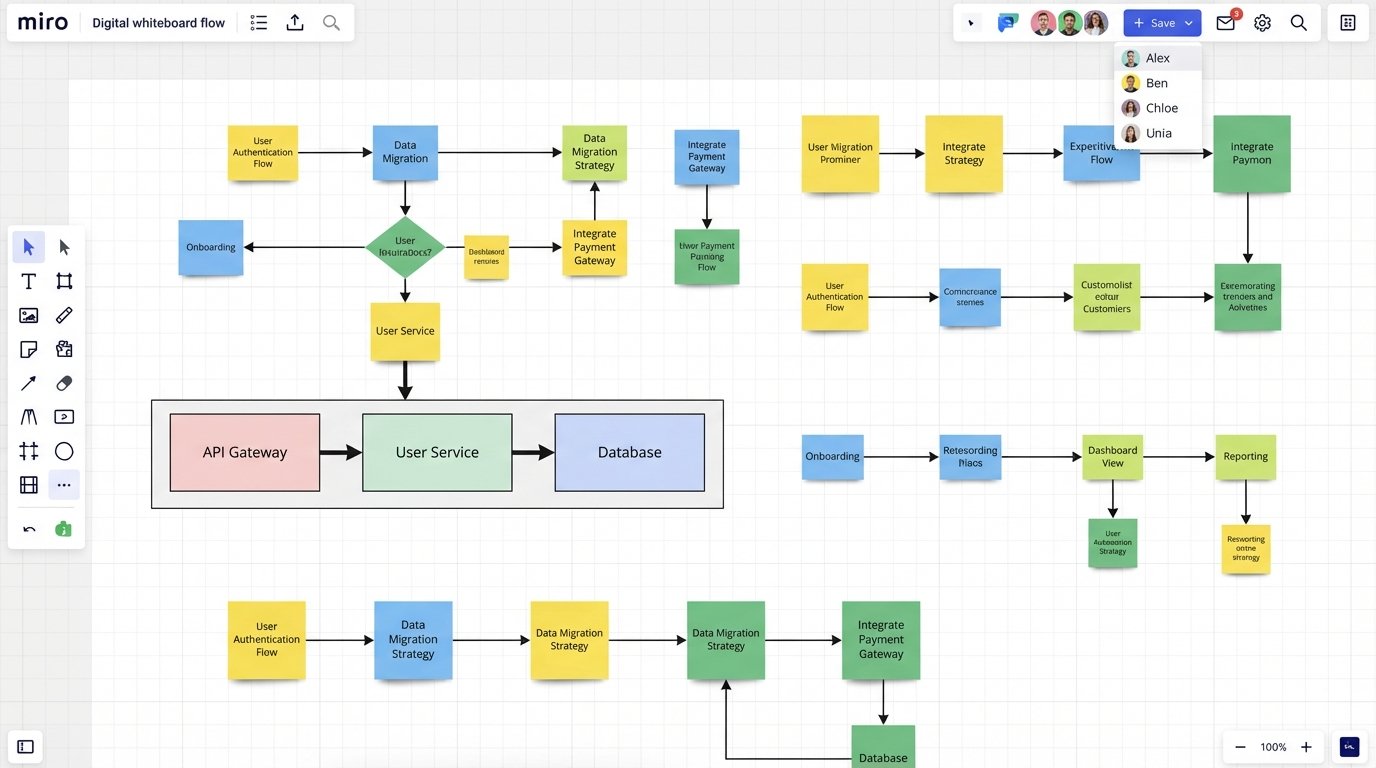Image resolution: width=1376 pixels, height=768 pixels.
Task: Select the Circle shape tool
Action: pos(64,451)
